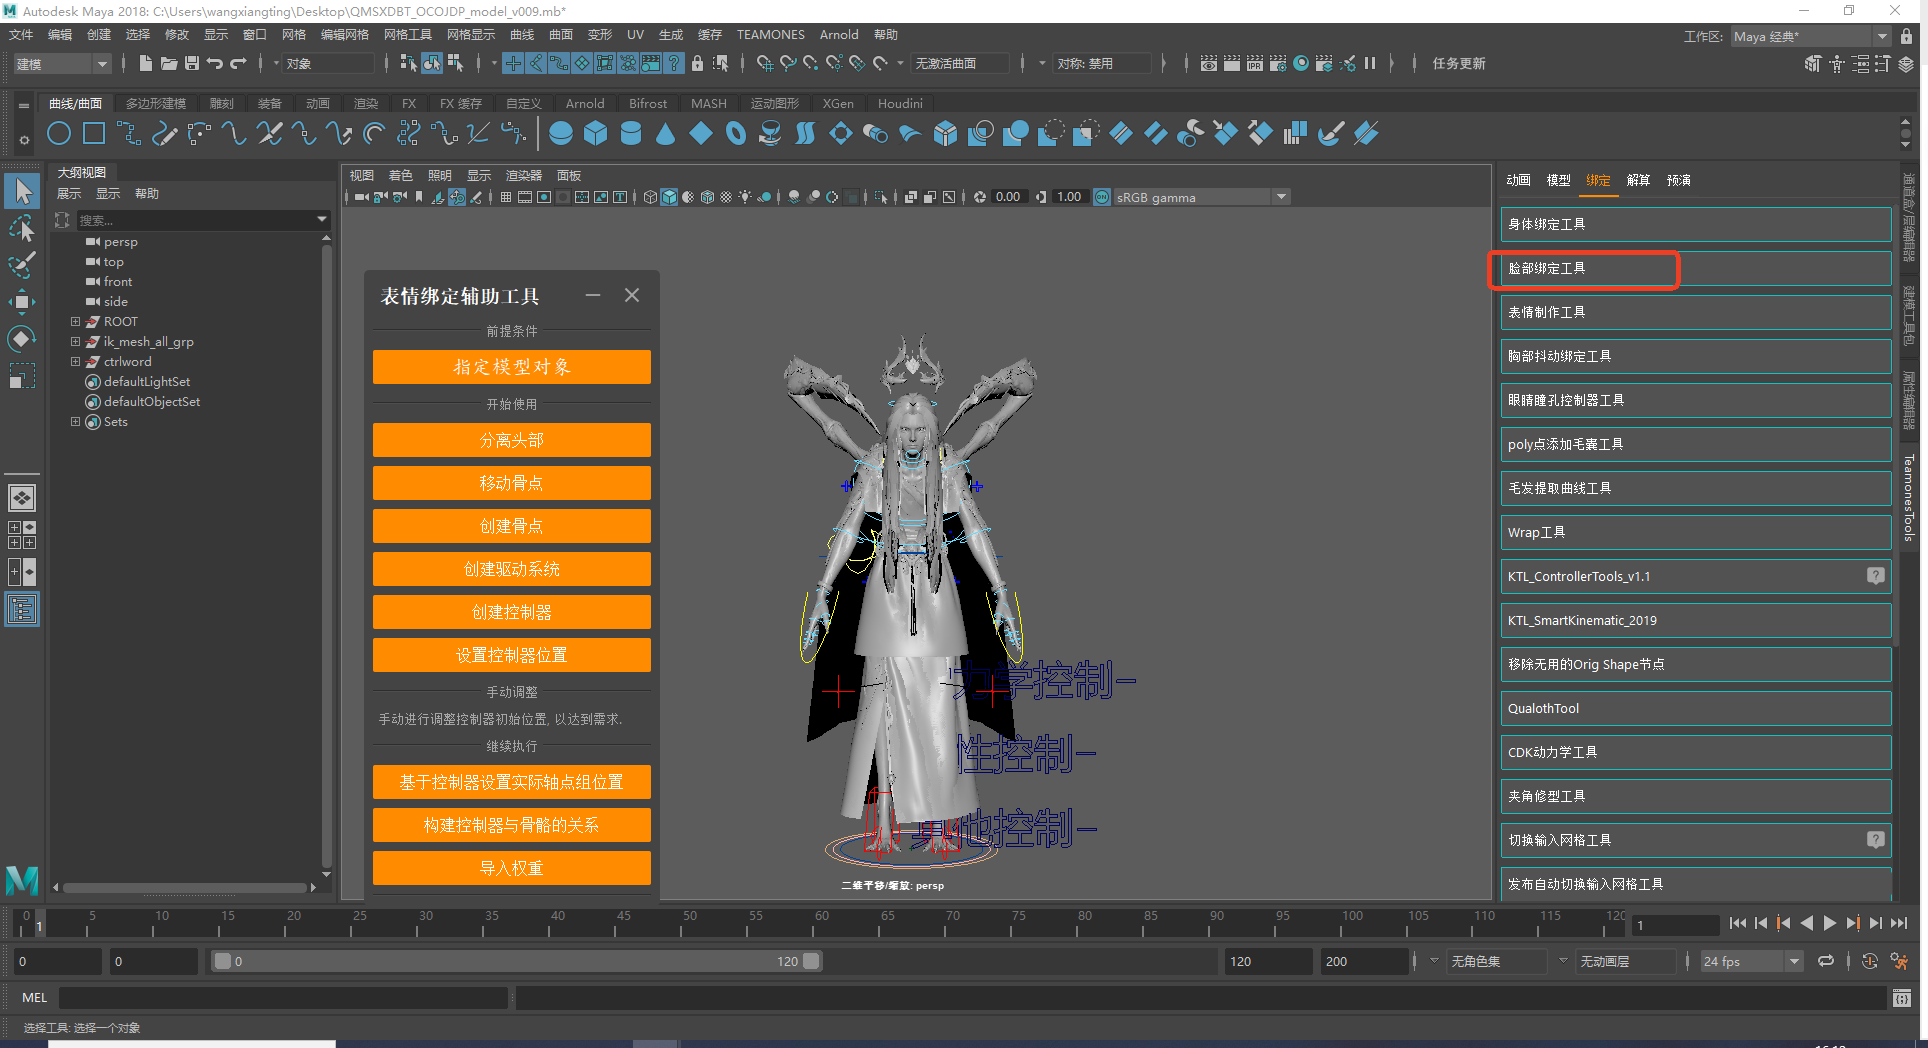Open the sRGB gamma view transform dropdown
This screenshot has width=1928, height=1048.
pos(1281,197)
